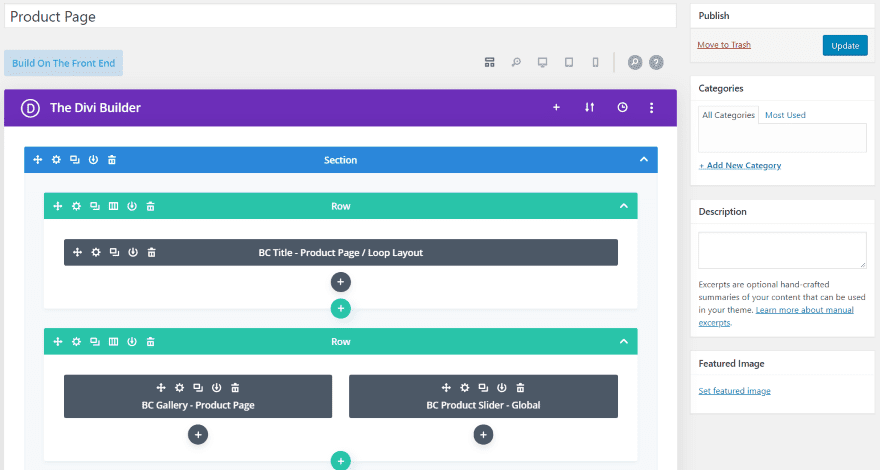Viewport: 880px width, 470px height.
Task: Click the Set featured image link
Action: 734,391
